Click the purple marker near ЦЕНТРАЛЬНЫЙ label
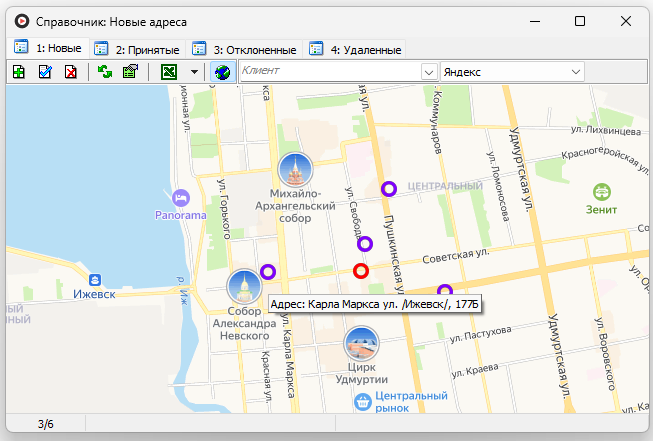This screenshot has height=441, width=653. (x=389, y=188)
